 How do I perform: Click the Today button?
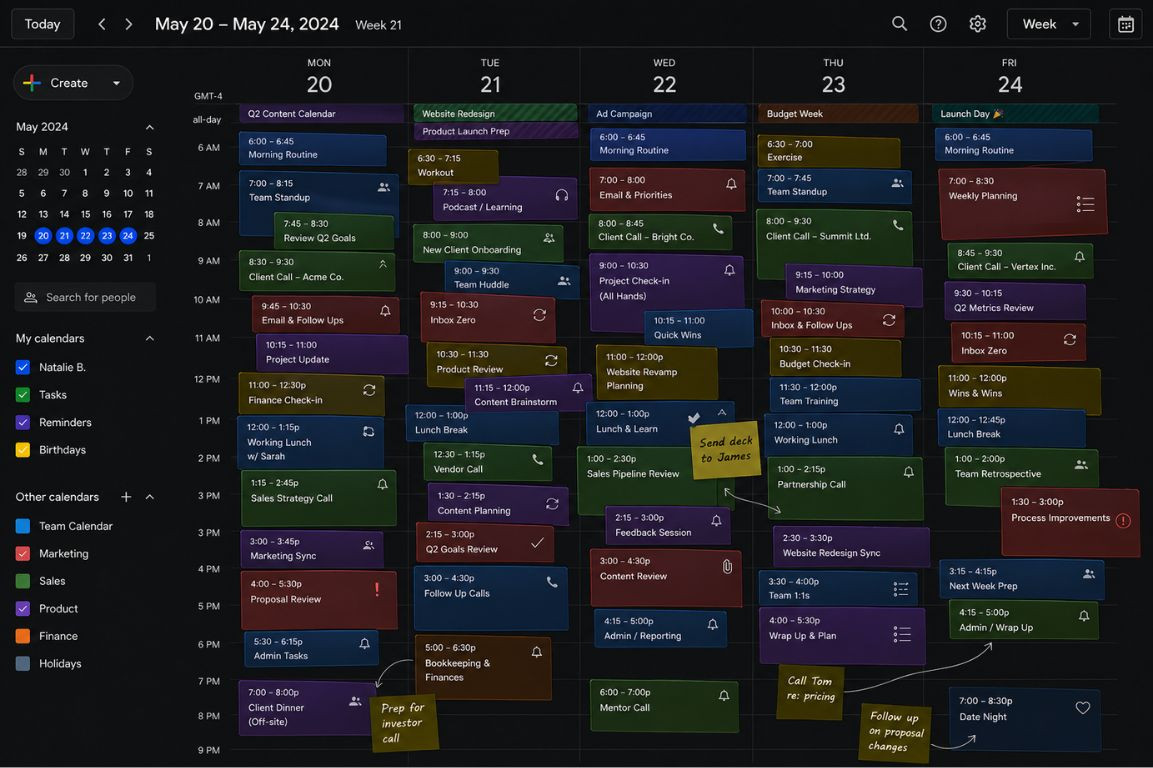pos(42,24)
